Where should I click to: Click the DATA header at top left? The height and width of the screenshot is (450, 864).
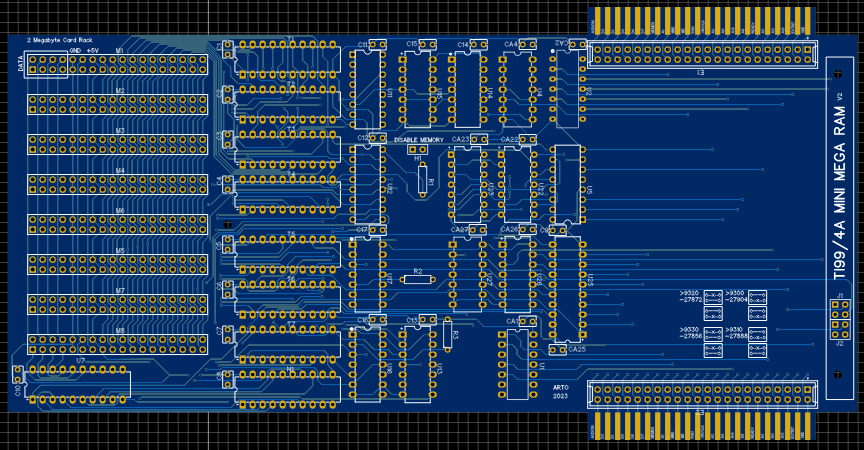pyautogui.click(x=45, y=66)
